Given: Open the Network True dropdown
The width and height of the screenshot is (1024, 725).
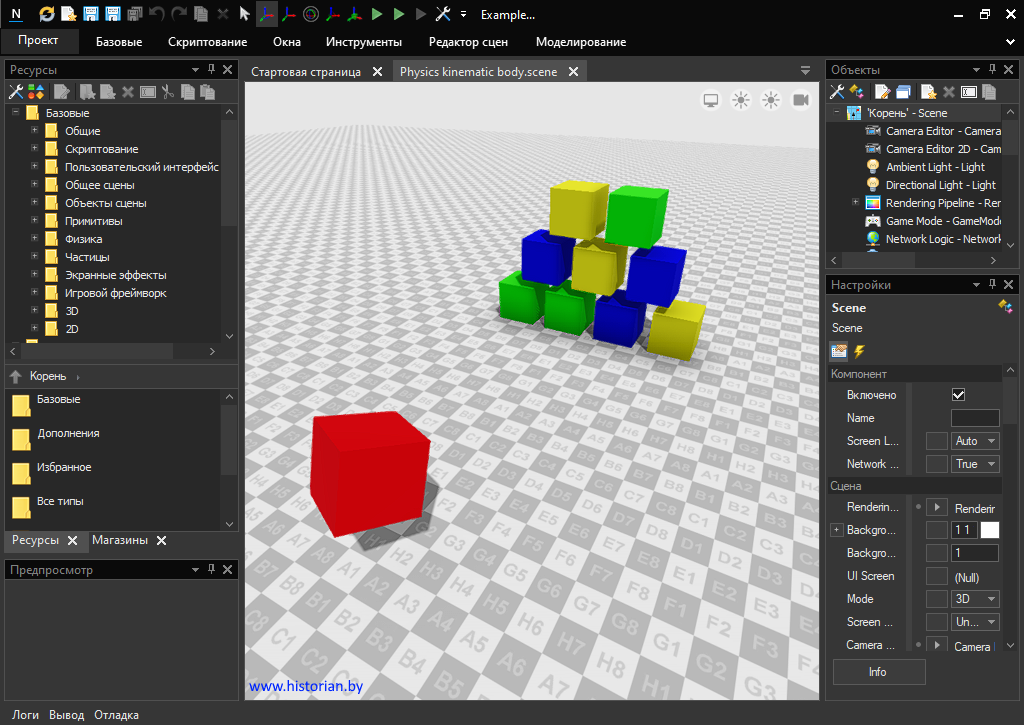Looking at the screenshot, I should (x=977, y=464).
